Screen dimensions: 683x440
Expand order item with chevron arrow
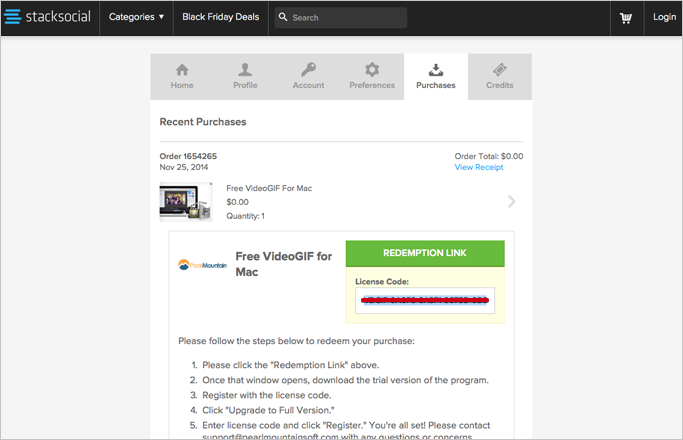coord(512,201)
